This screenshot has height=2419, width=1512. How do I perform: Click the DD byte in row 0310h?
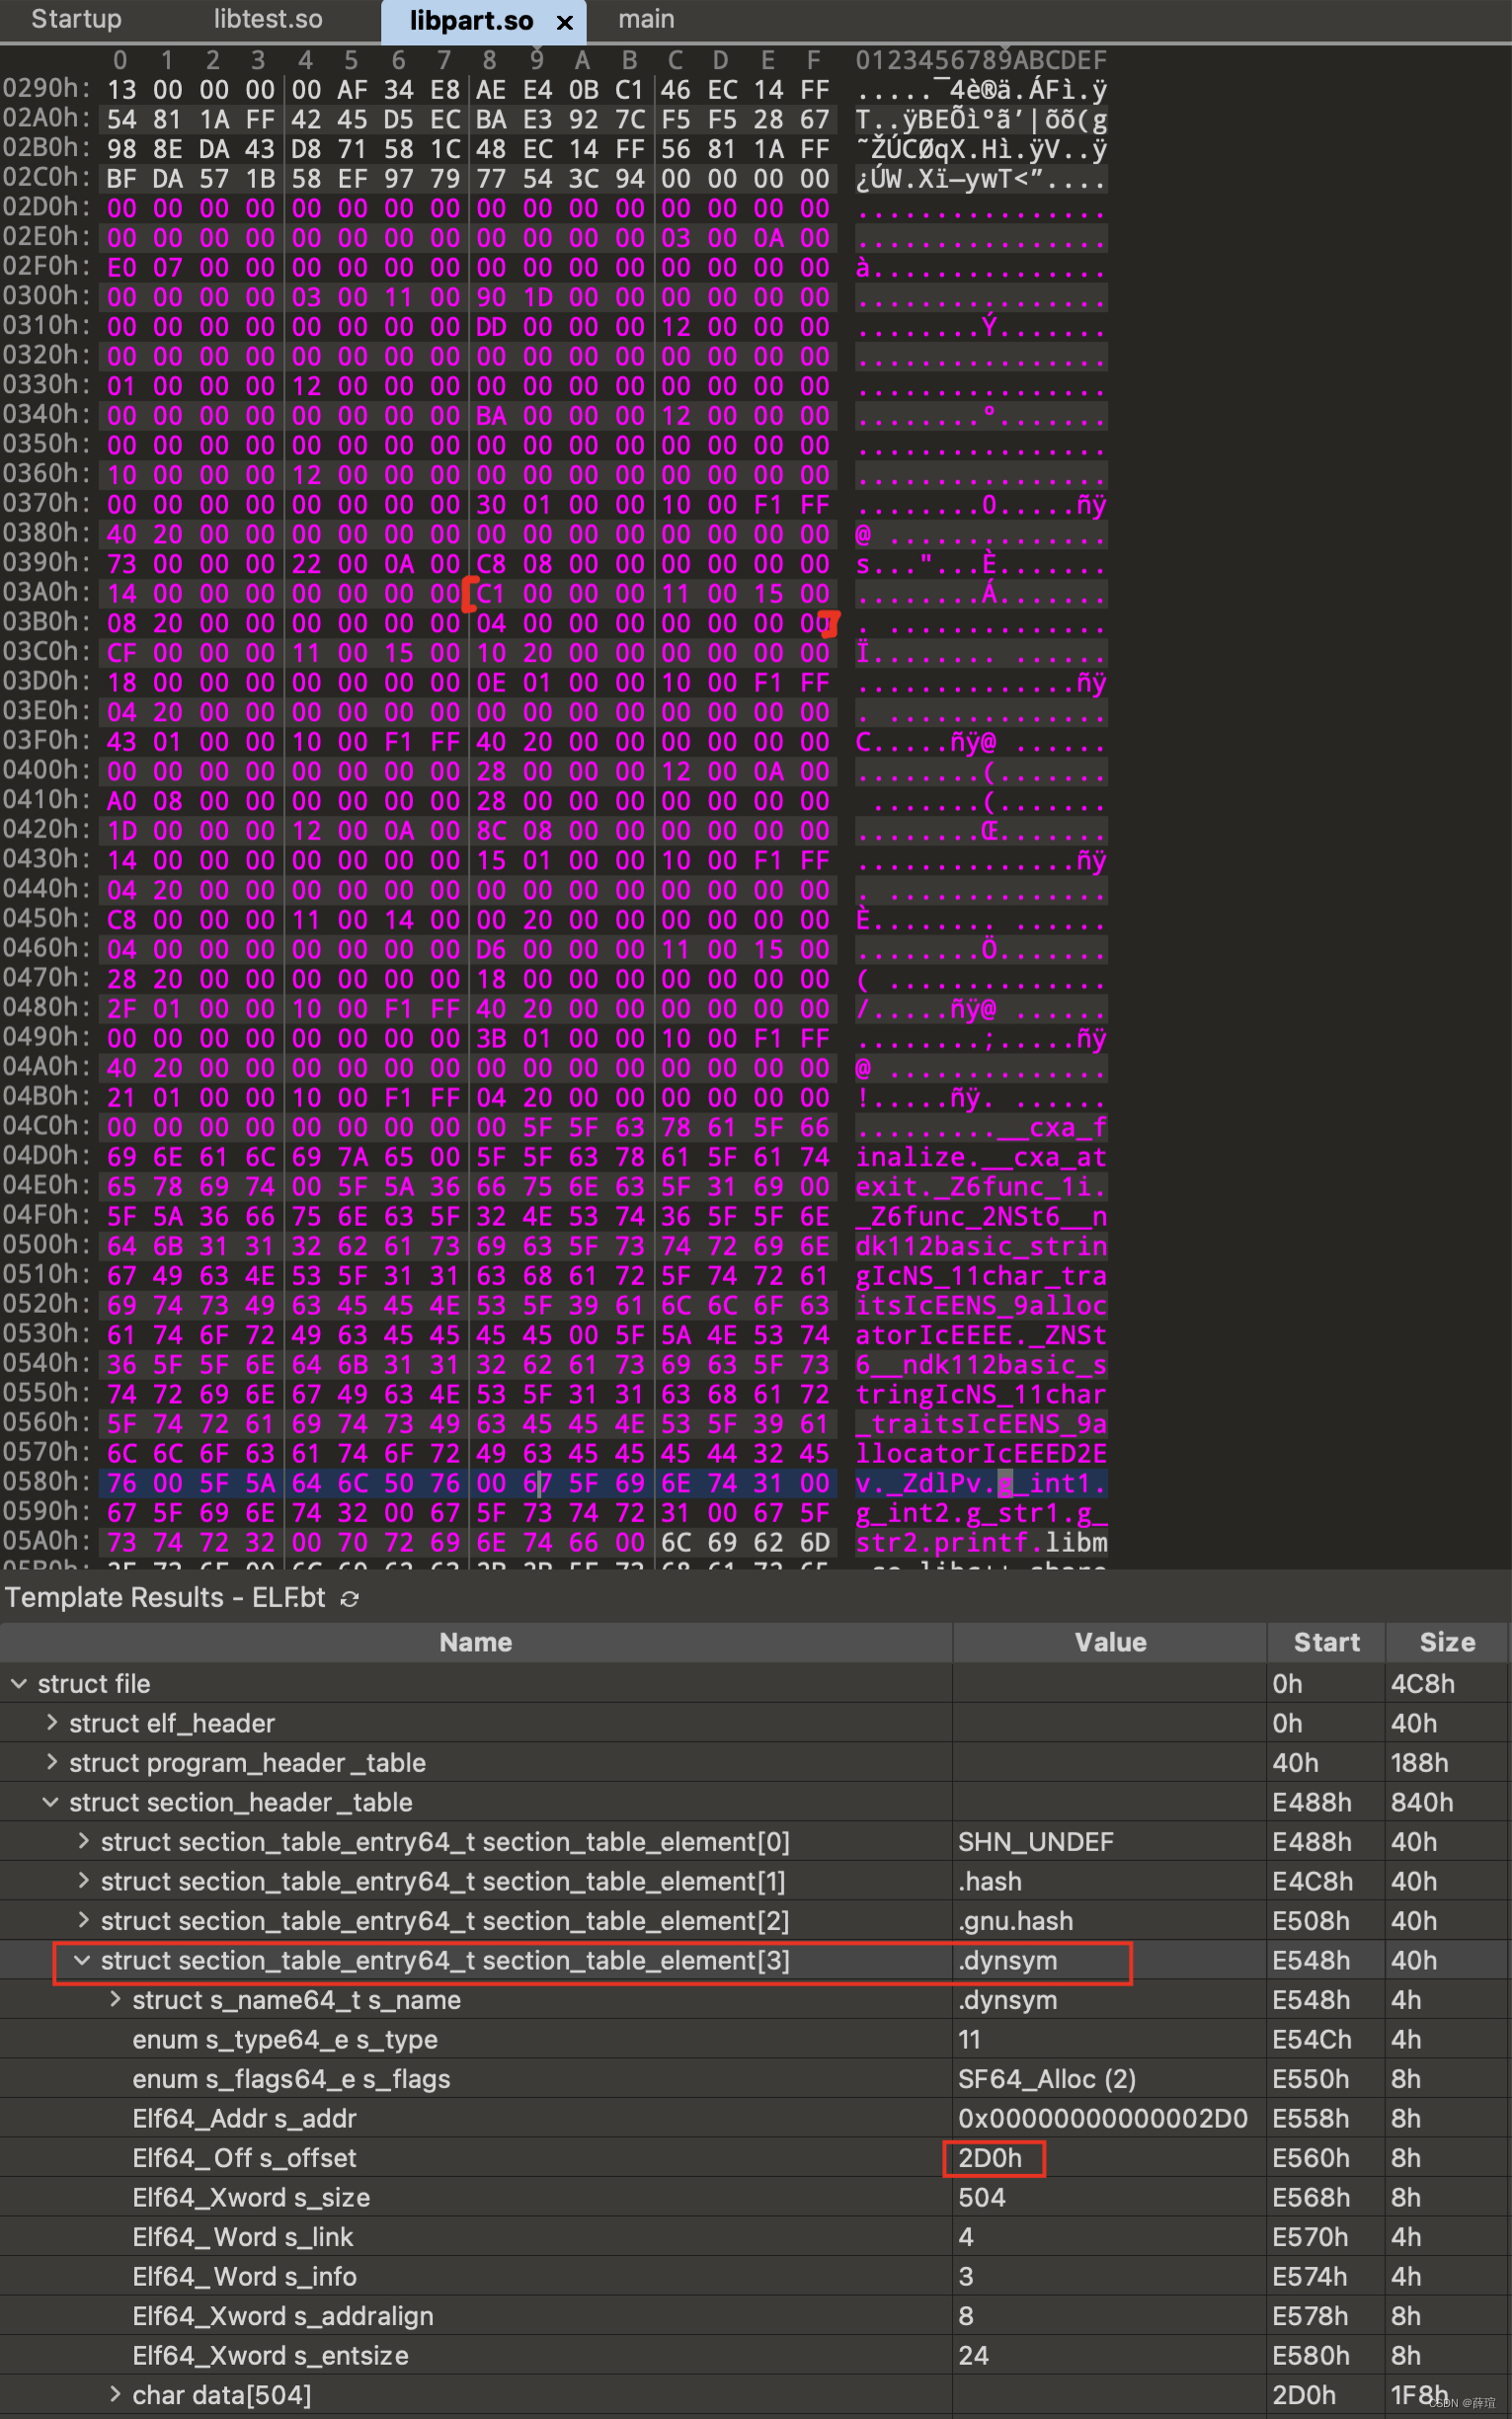[x=491, y=326]
